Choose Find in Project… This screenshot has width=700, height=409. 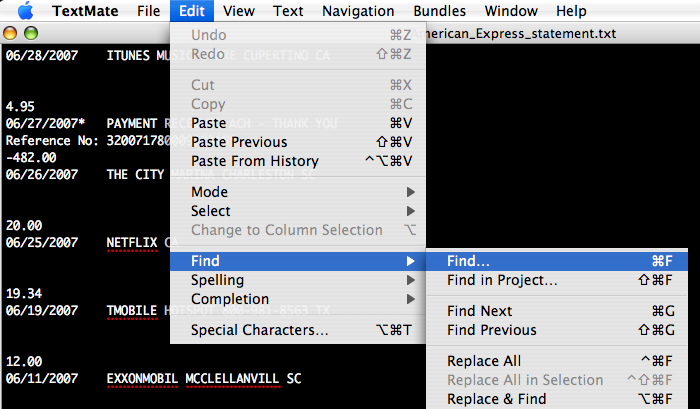click(557, 280)
